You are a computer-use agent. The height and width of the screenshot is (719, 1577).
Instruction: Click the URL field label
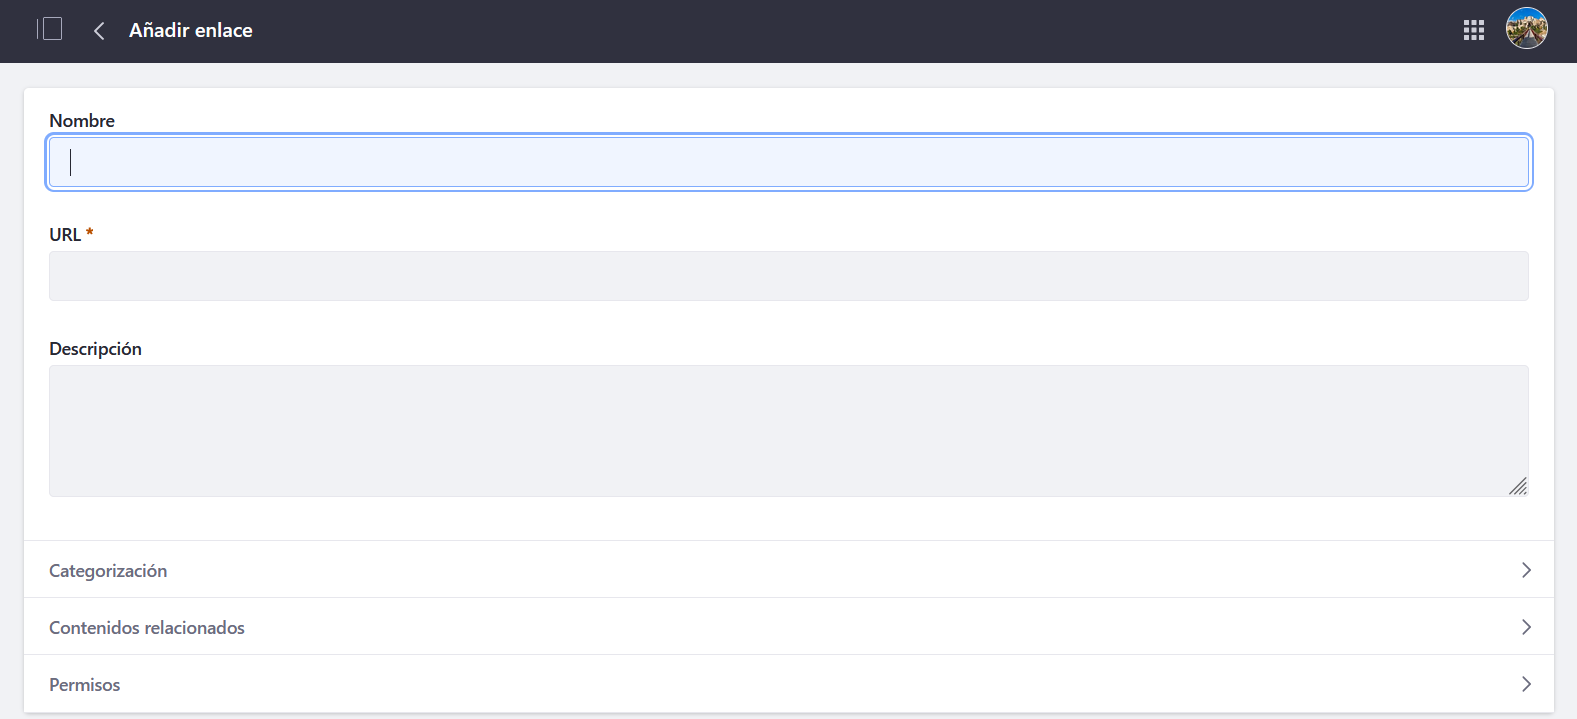click(x=65, y=235)
